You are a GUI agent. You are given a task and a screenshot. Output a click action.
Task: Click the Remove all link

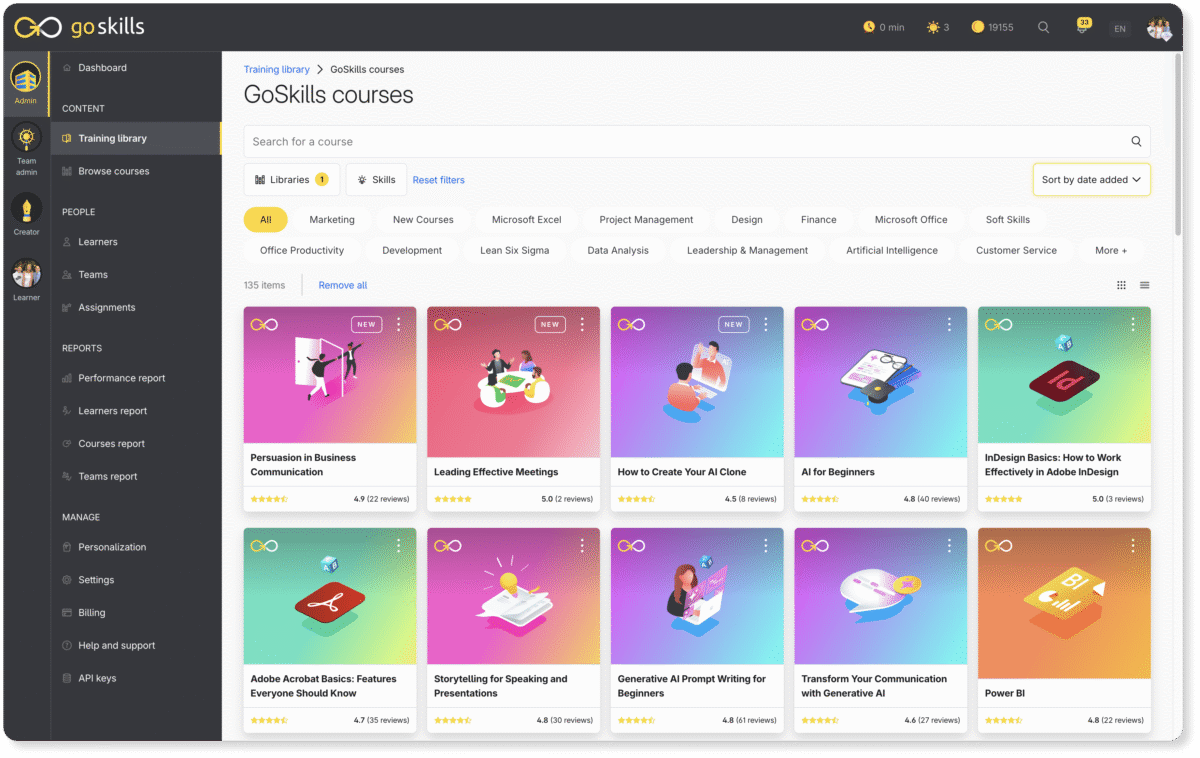click(343, 285)
